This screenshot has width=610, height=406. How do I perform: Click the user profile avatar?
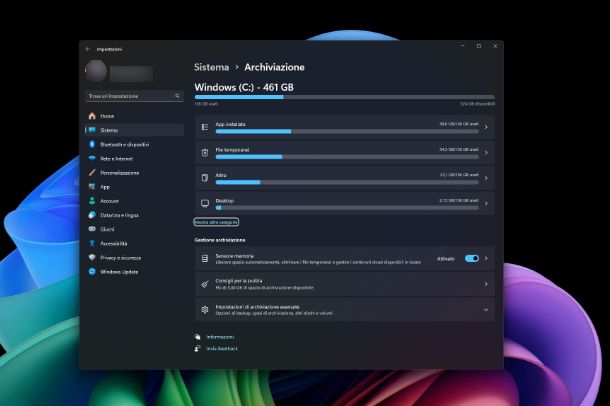point(96,71)
